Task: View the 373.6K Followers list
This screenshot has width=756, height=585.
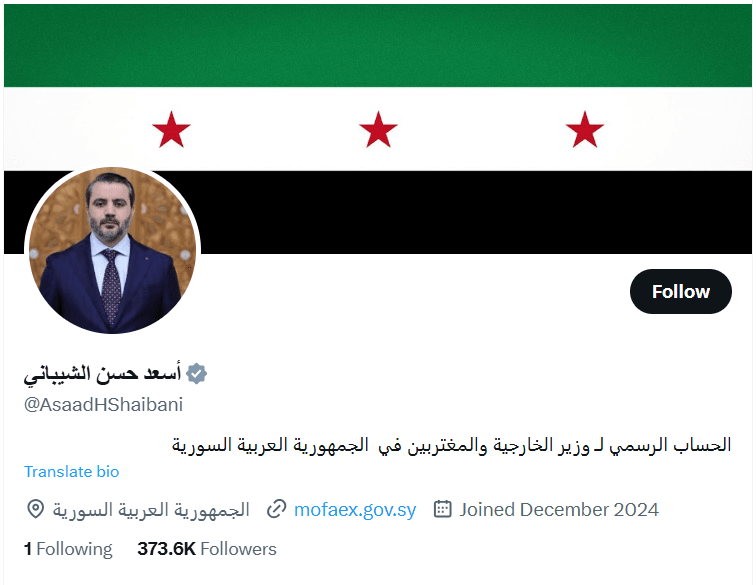Action: coord(207,549)
